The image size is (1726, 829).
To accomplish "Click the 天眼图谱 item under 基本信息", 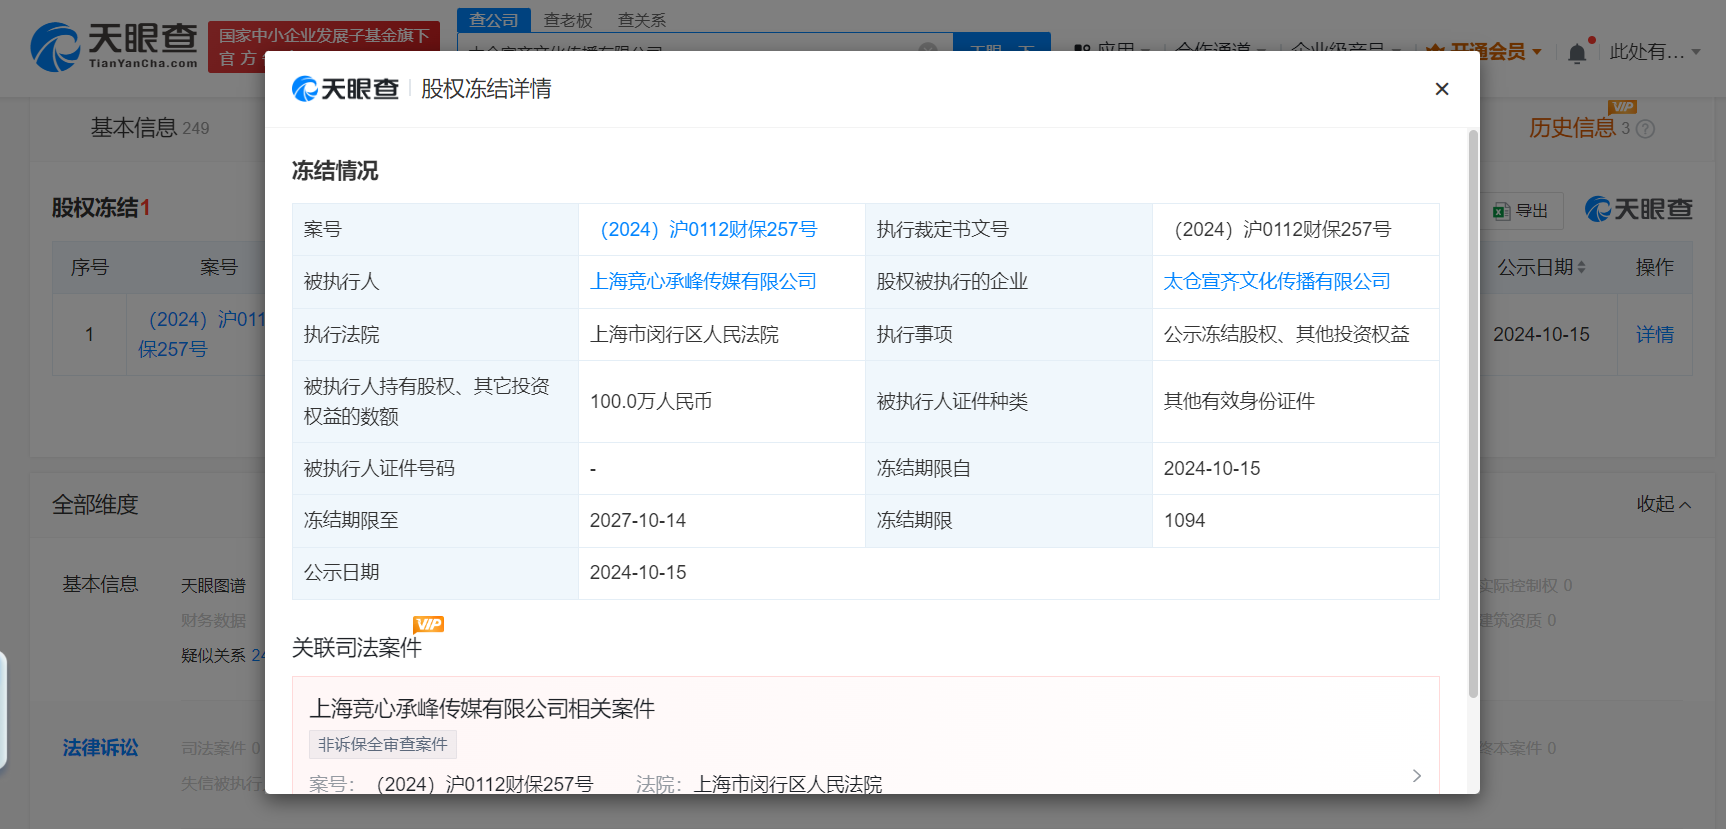I will 213,586.
